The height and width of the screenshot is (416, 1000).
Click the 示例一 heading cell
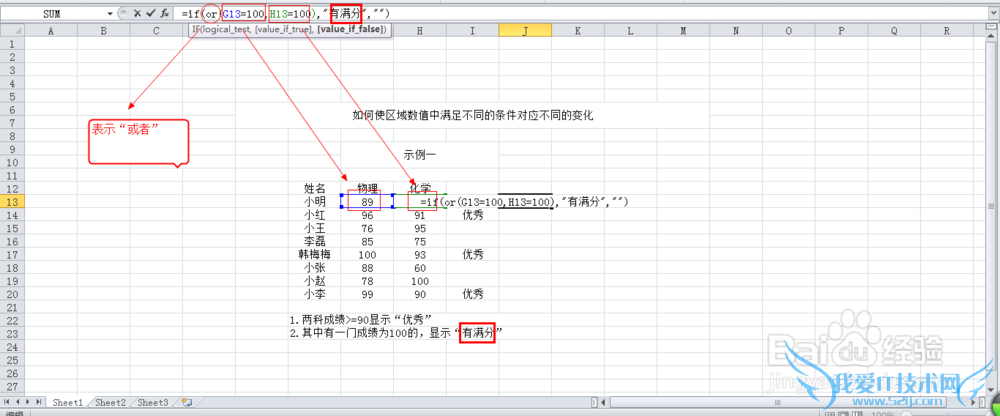[x=420, y=154]
